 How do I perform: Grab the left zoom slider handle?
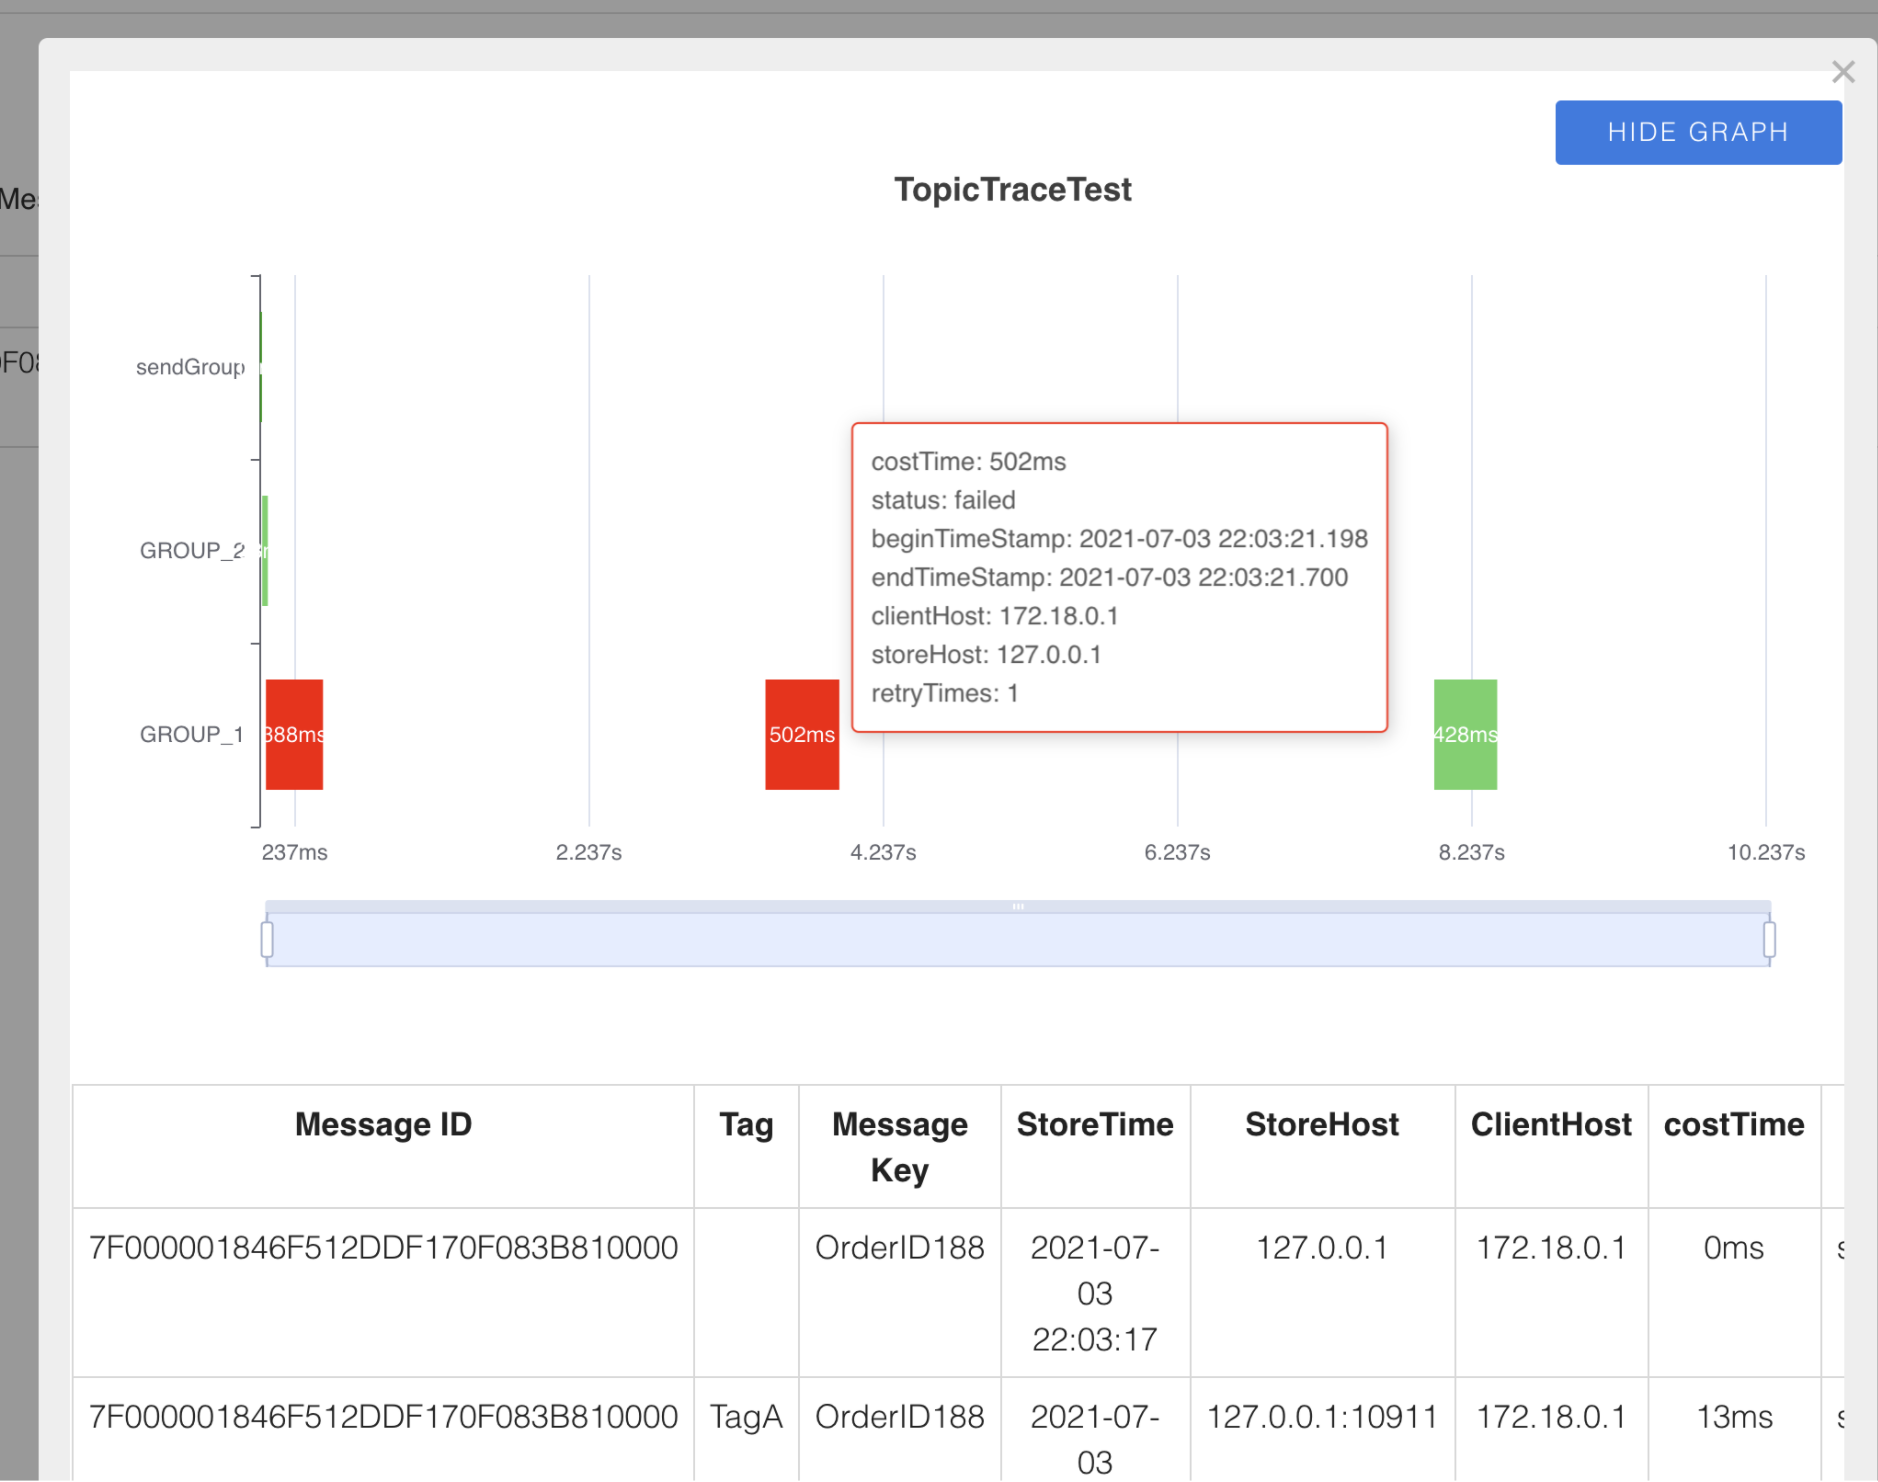click(267, 940)
